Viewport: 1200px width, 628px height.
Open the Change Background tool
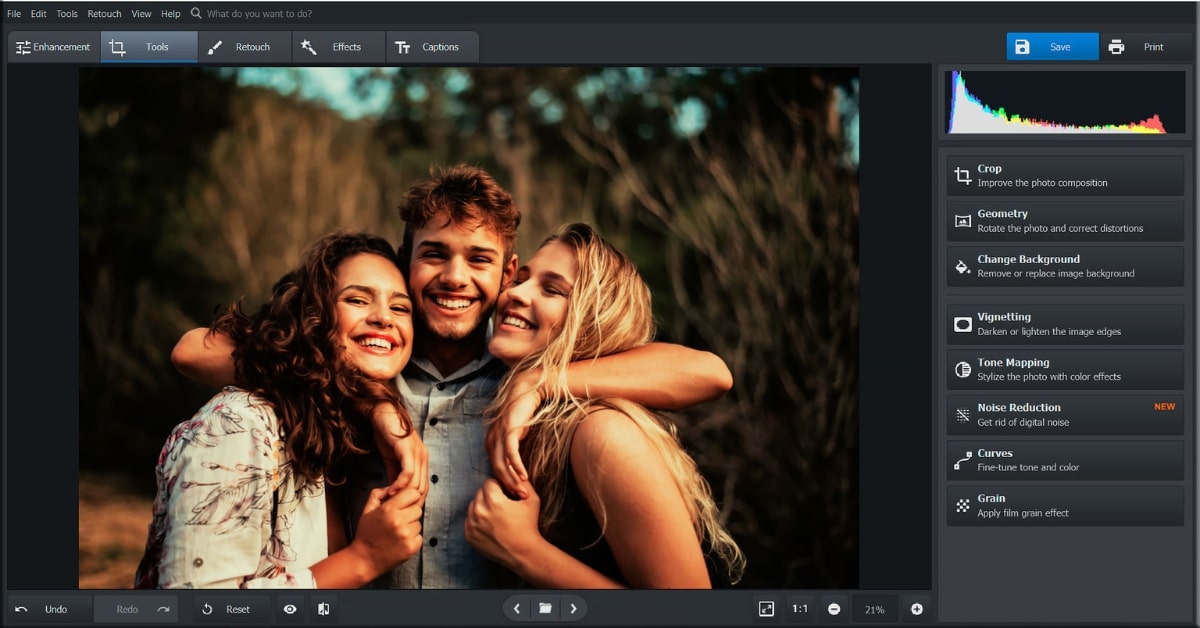1065,266
